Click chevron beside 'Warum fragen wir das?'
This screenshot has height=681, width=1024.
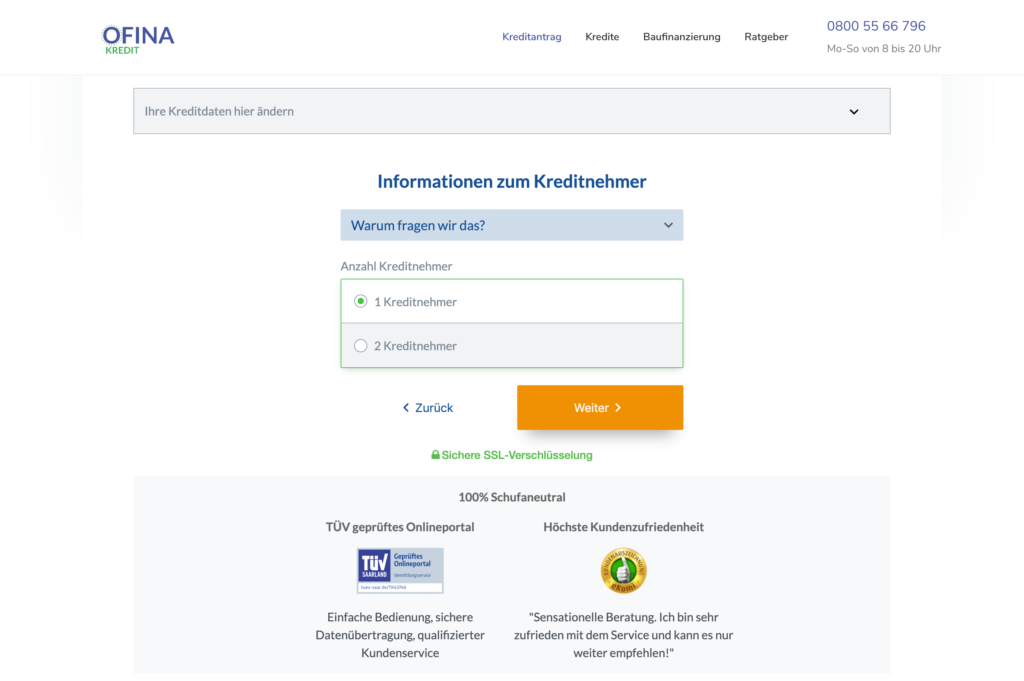click(668, 225)
